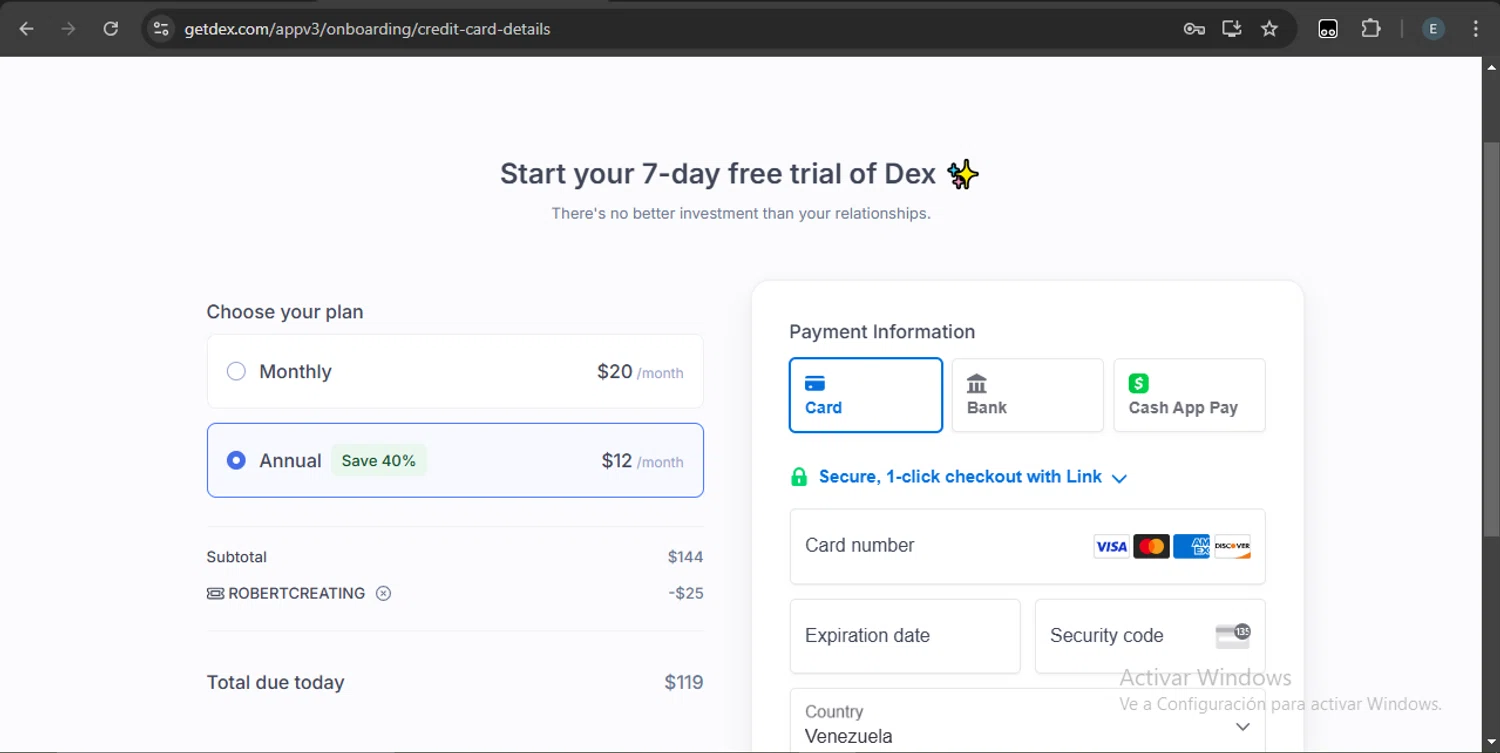Open the Country dropdown showing Venezuela
The image size is (1500, 753).
(x=1028, y=721)
